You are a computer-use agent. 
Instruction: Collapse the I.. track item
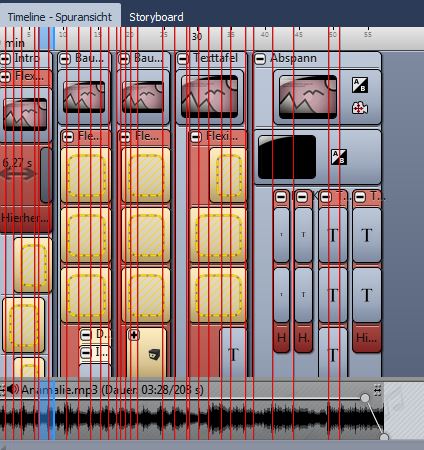pyautogui.click(x=86, y=352)
